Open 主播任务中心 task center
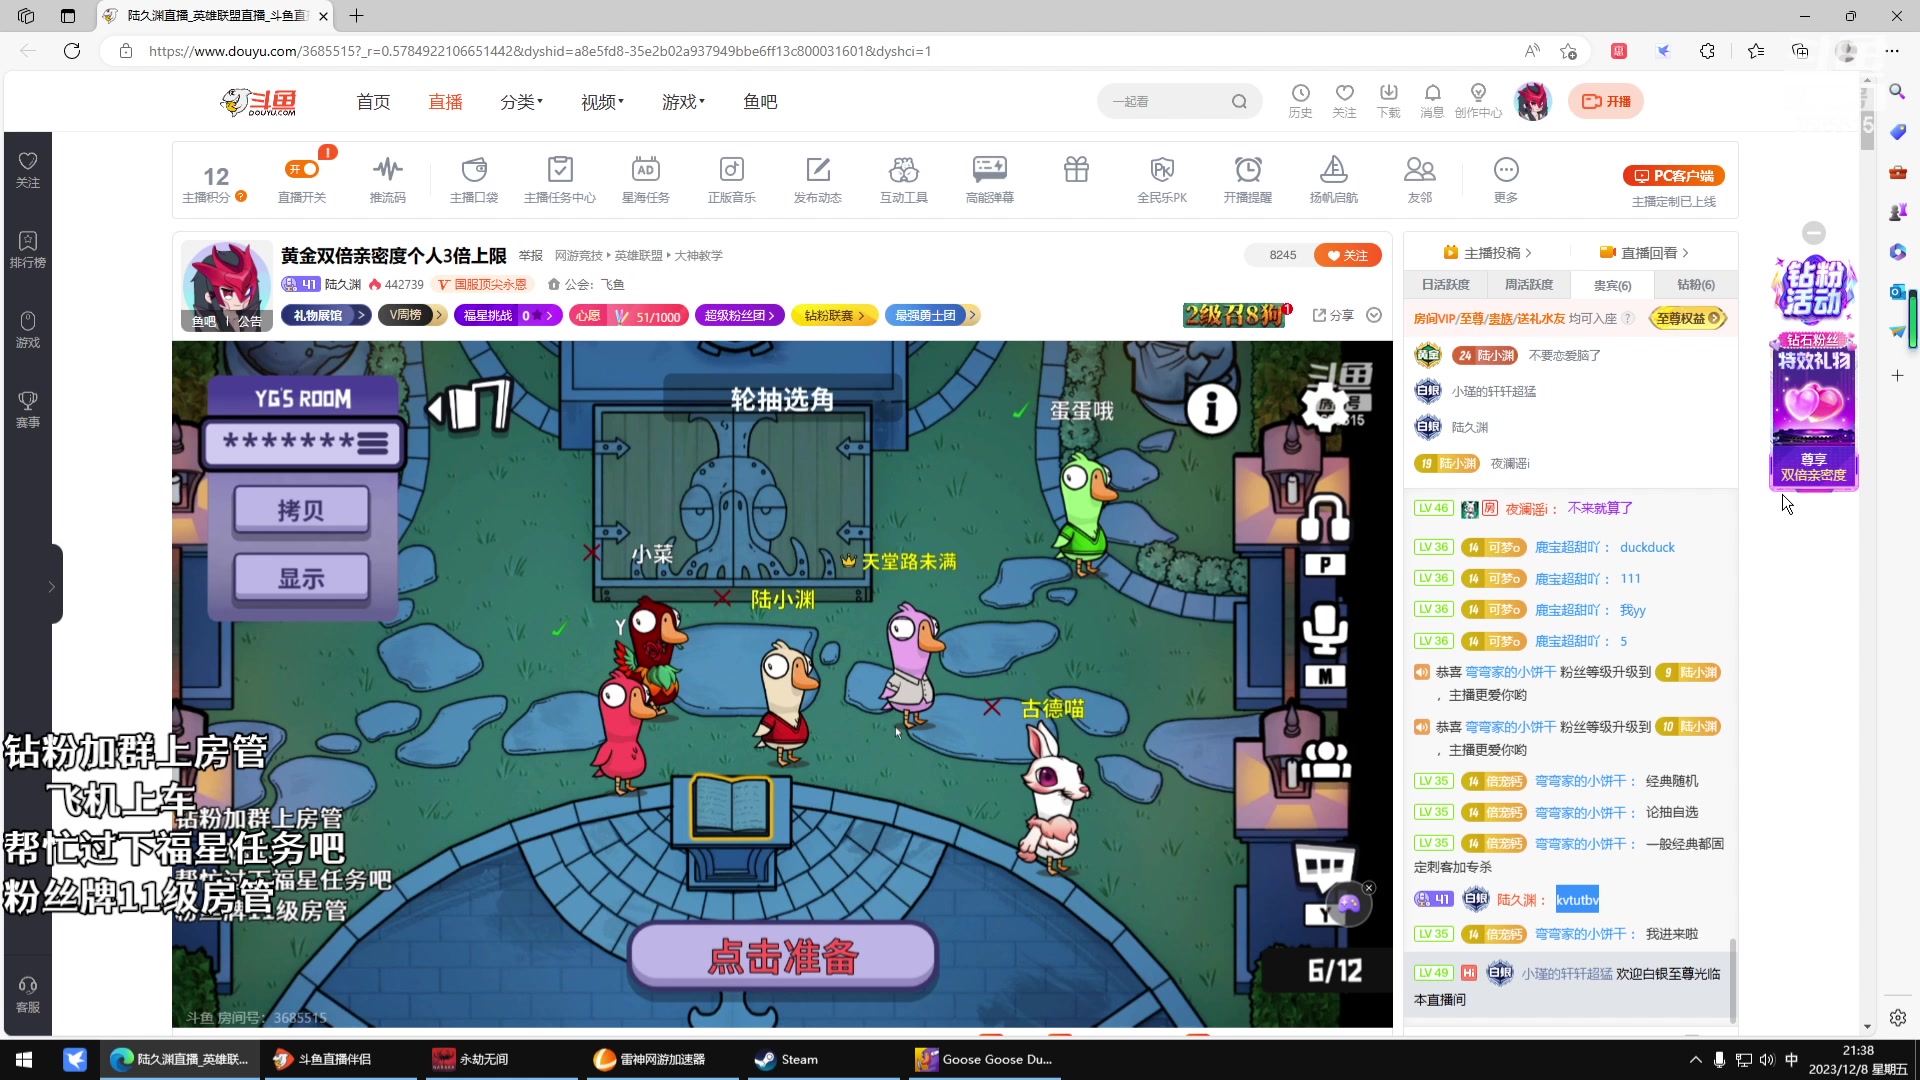Image resolution: width=1920 pixels, height=1080 pixels. click(x=560, y=180)
